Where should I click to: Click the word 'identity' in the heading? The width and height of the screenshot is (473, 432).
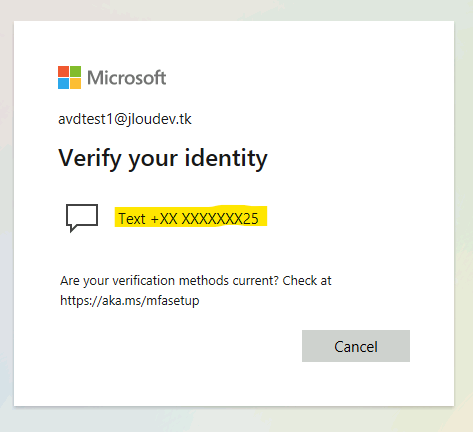click(226, 158)
